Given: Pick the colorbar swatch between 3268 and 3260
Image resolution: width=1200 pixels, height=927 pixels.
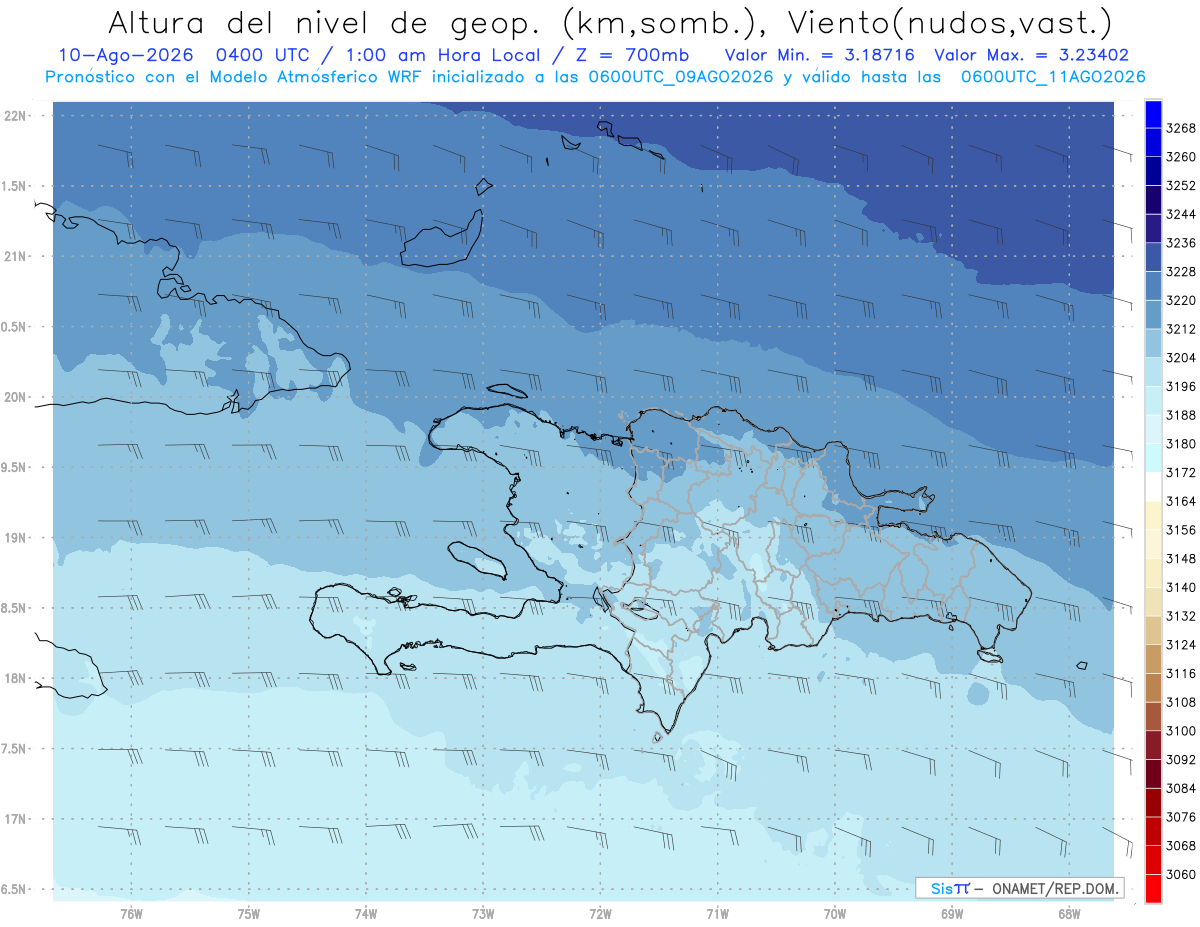Looking at the screenshot, I should [x=1153, y=143].
